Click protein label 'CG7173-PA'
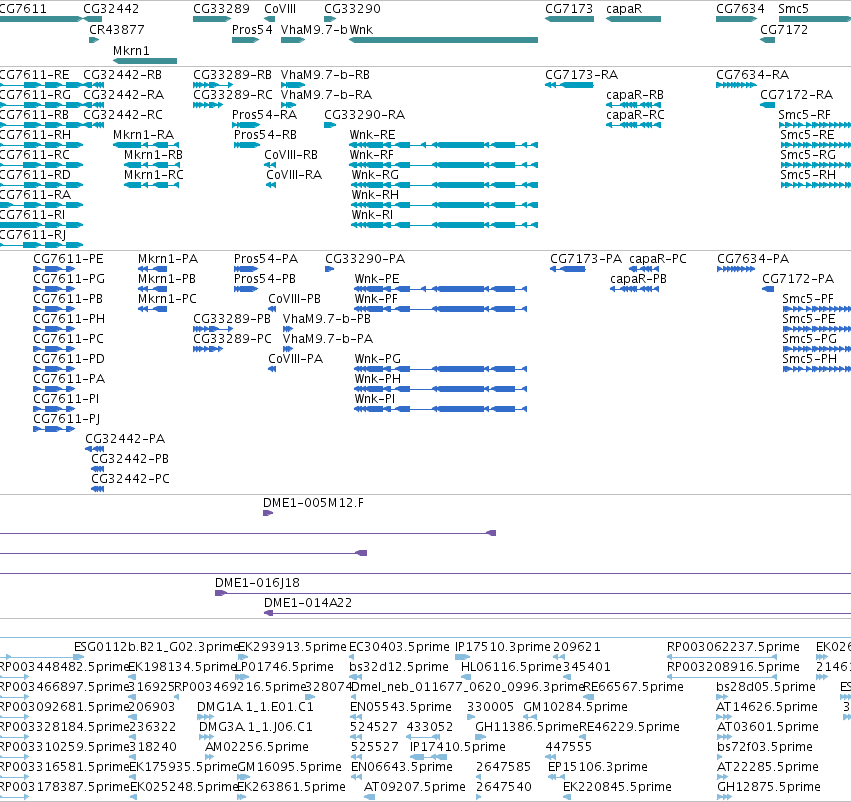Screen dimensions: 851x802 [586, 259]
